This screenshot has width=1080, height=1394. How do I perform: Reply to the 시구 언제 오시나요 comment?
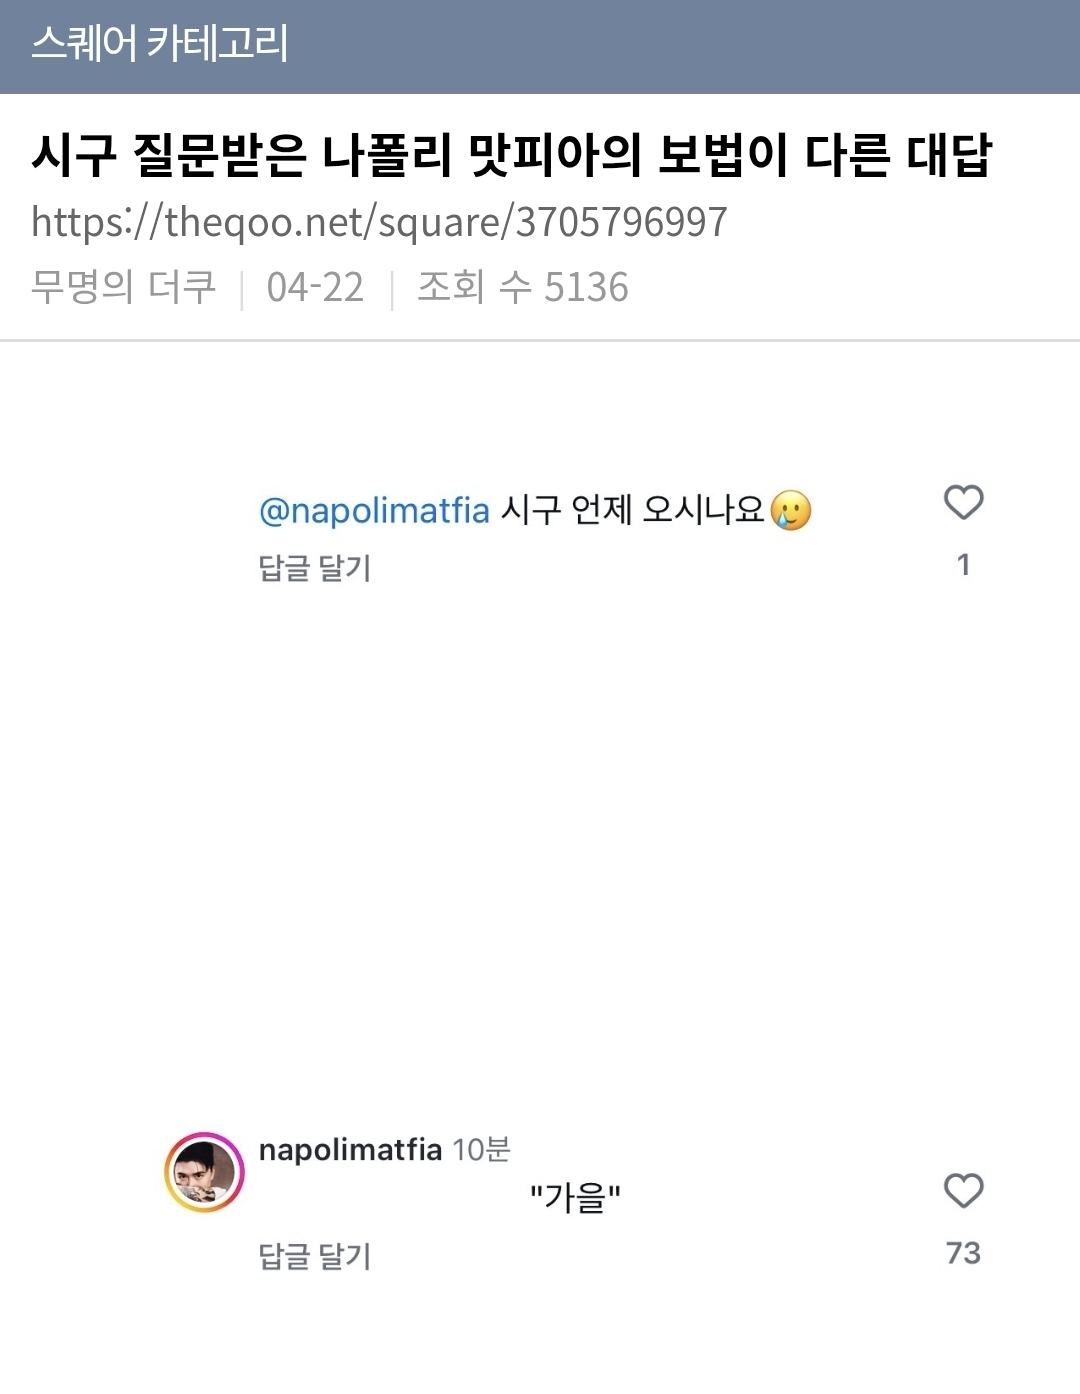tap(314, 568)
